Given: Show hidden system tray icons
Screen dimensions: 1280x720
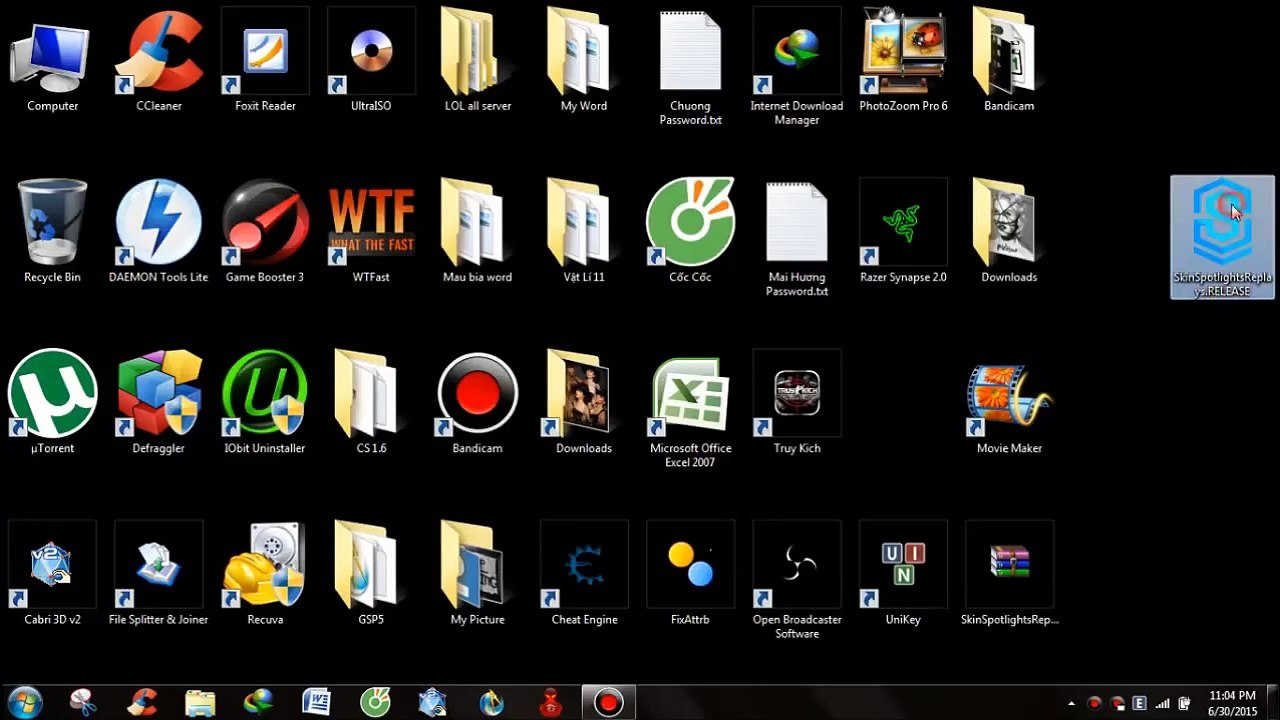Looking at the screenshot, I should [x=1071, y=703].
